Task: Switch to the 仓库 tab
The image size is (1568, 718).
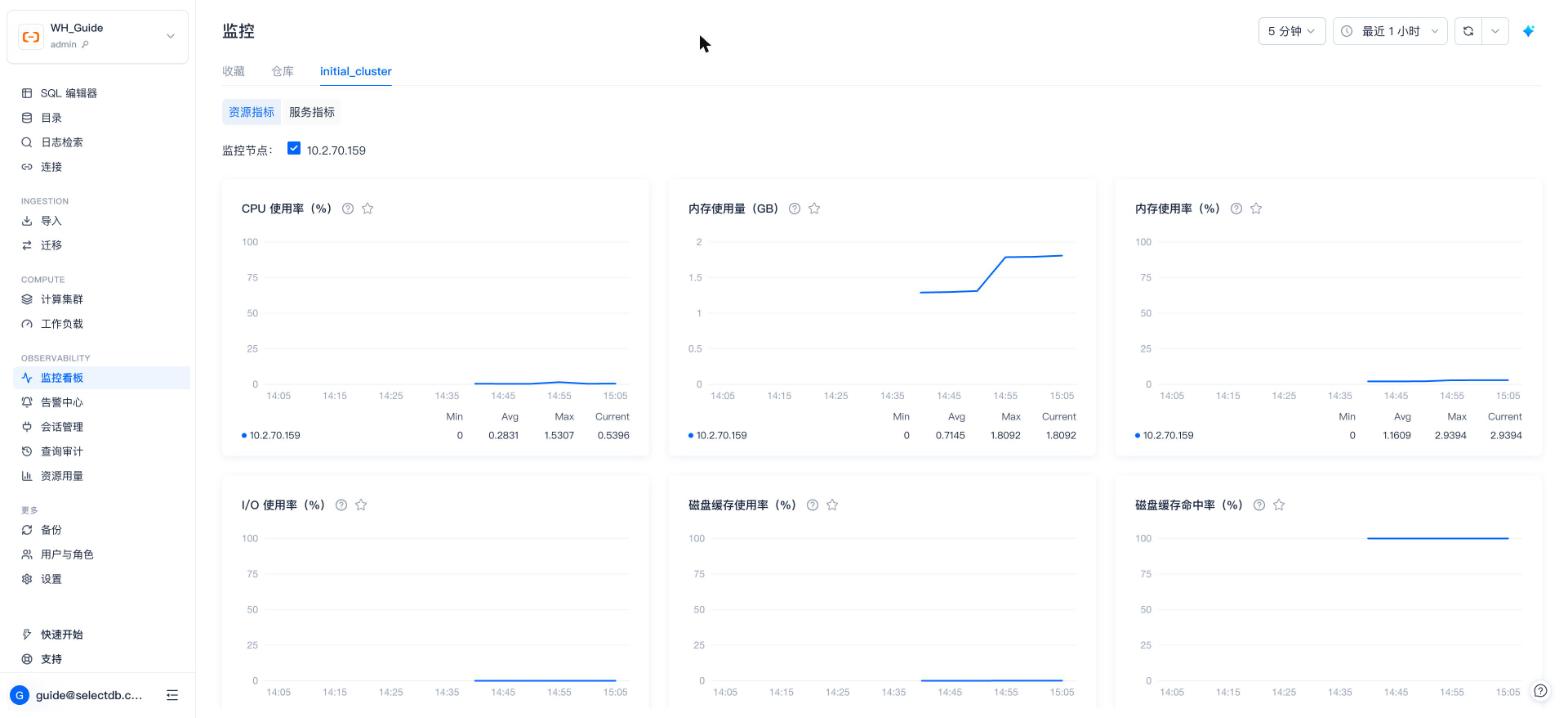Action: 282,71
